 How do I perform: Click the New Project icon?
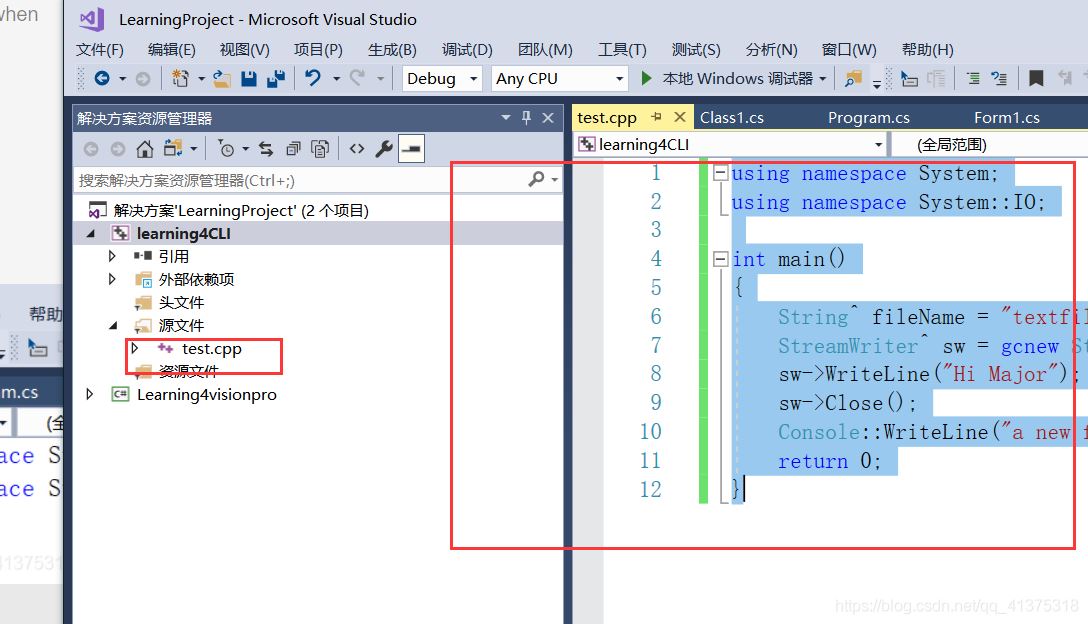180,78
